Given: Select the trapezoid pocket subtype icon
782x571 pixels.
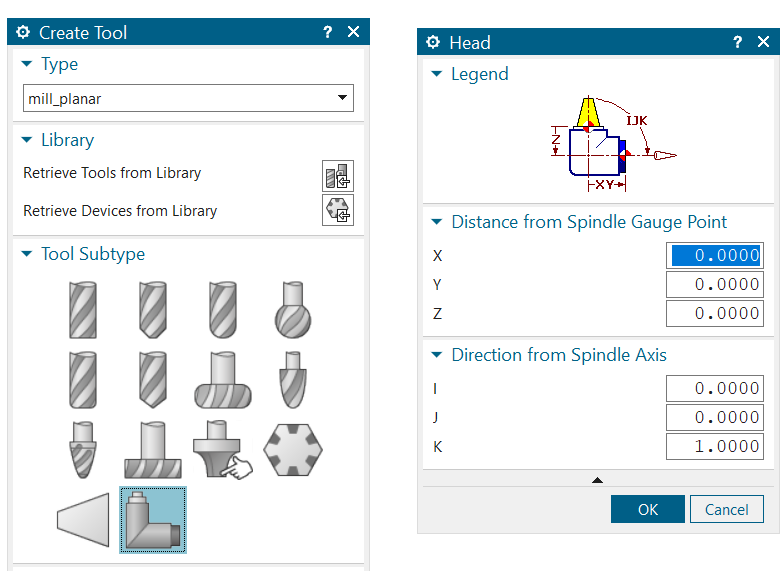Looking at the screenshot, I should click(x=83, y=520).
